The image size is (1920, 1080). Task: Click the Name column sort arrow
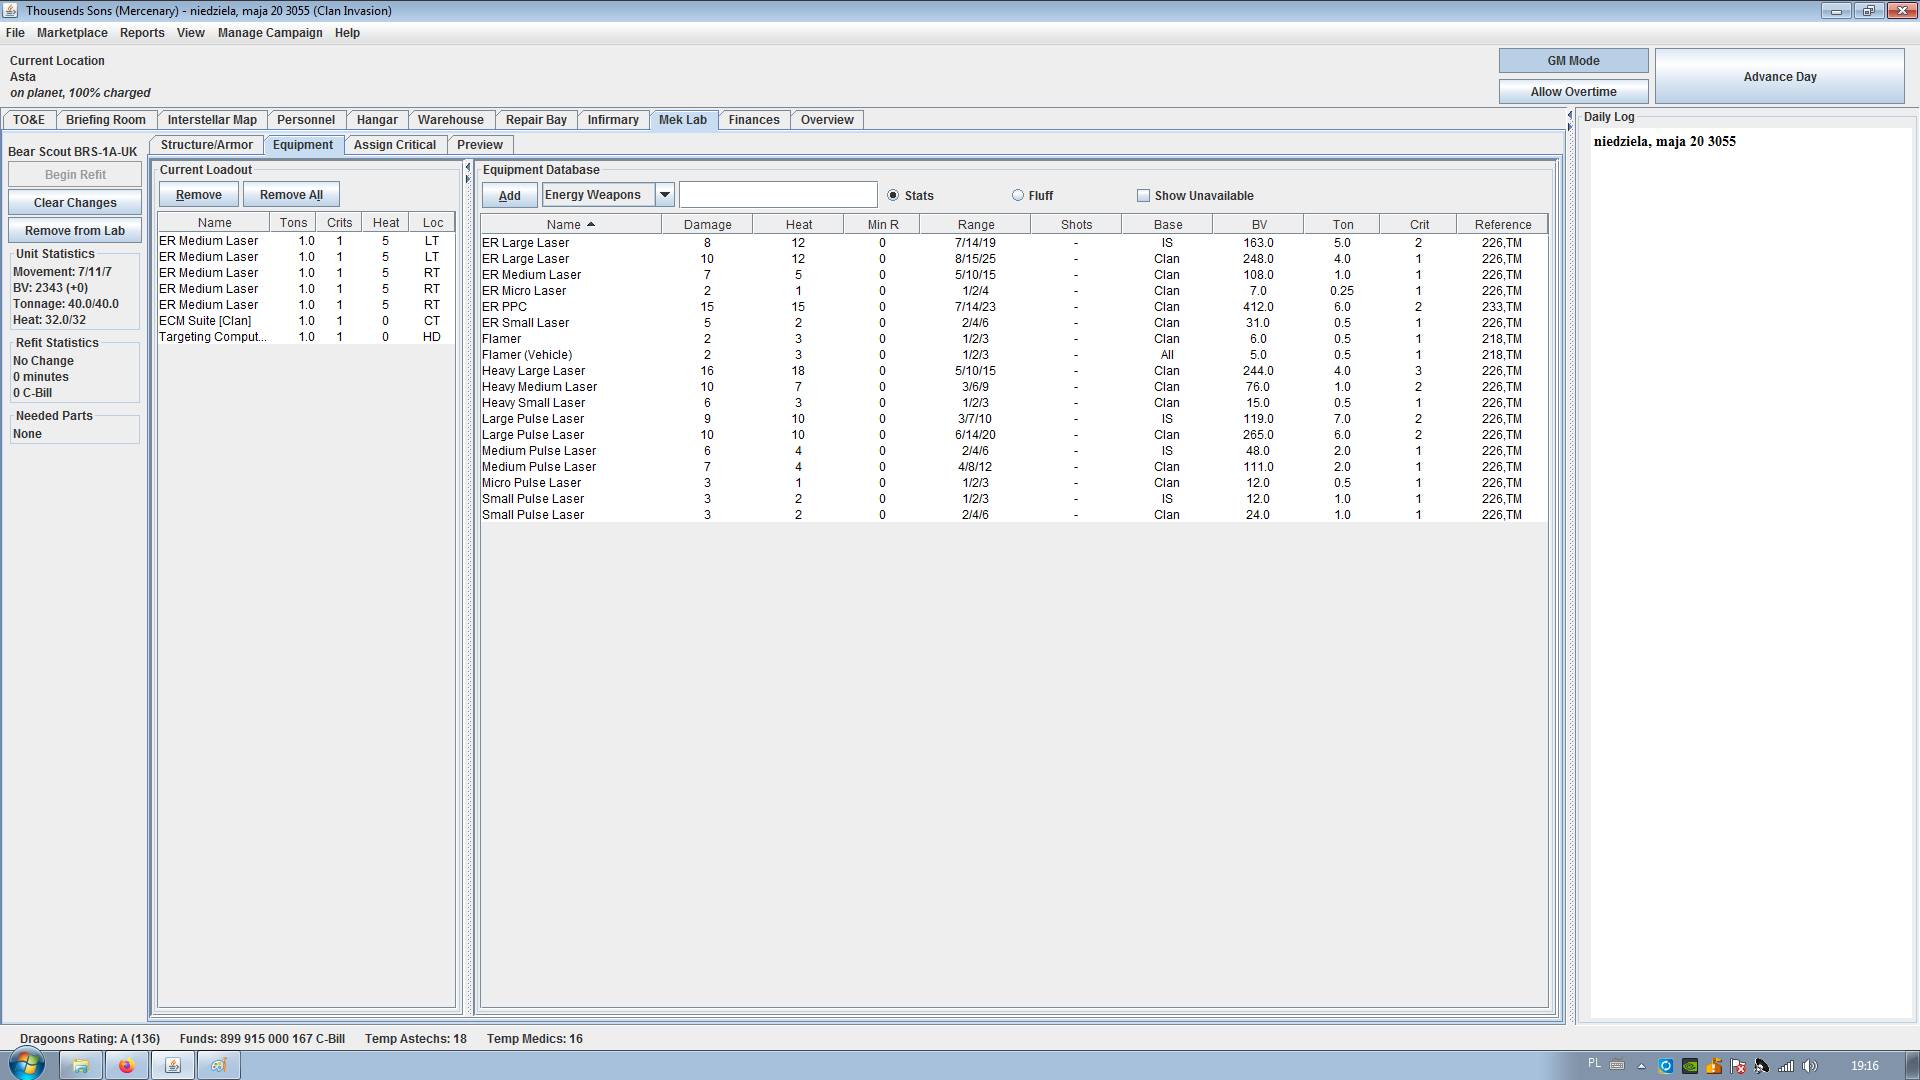591,225
